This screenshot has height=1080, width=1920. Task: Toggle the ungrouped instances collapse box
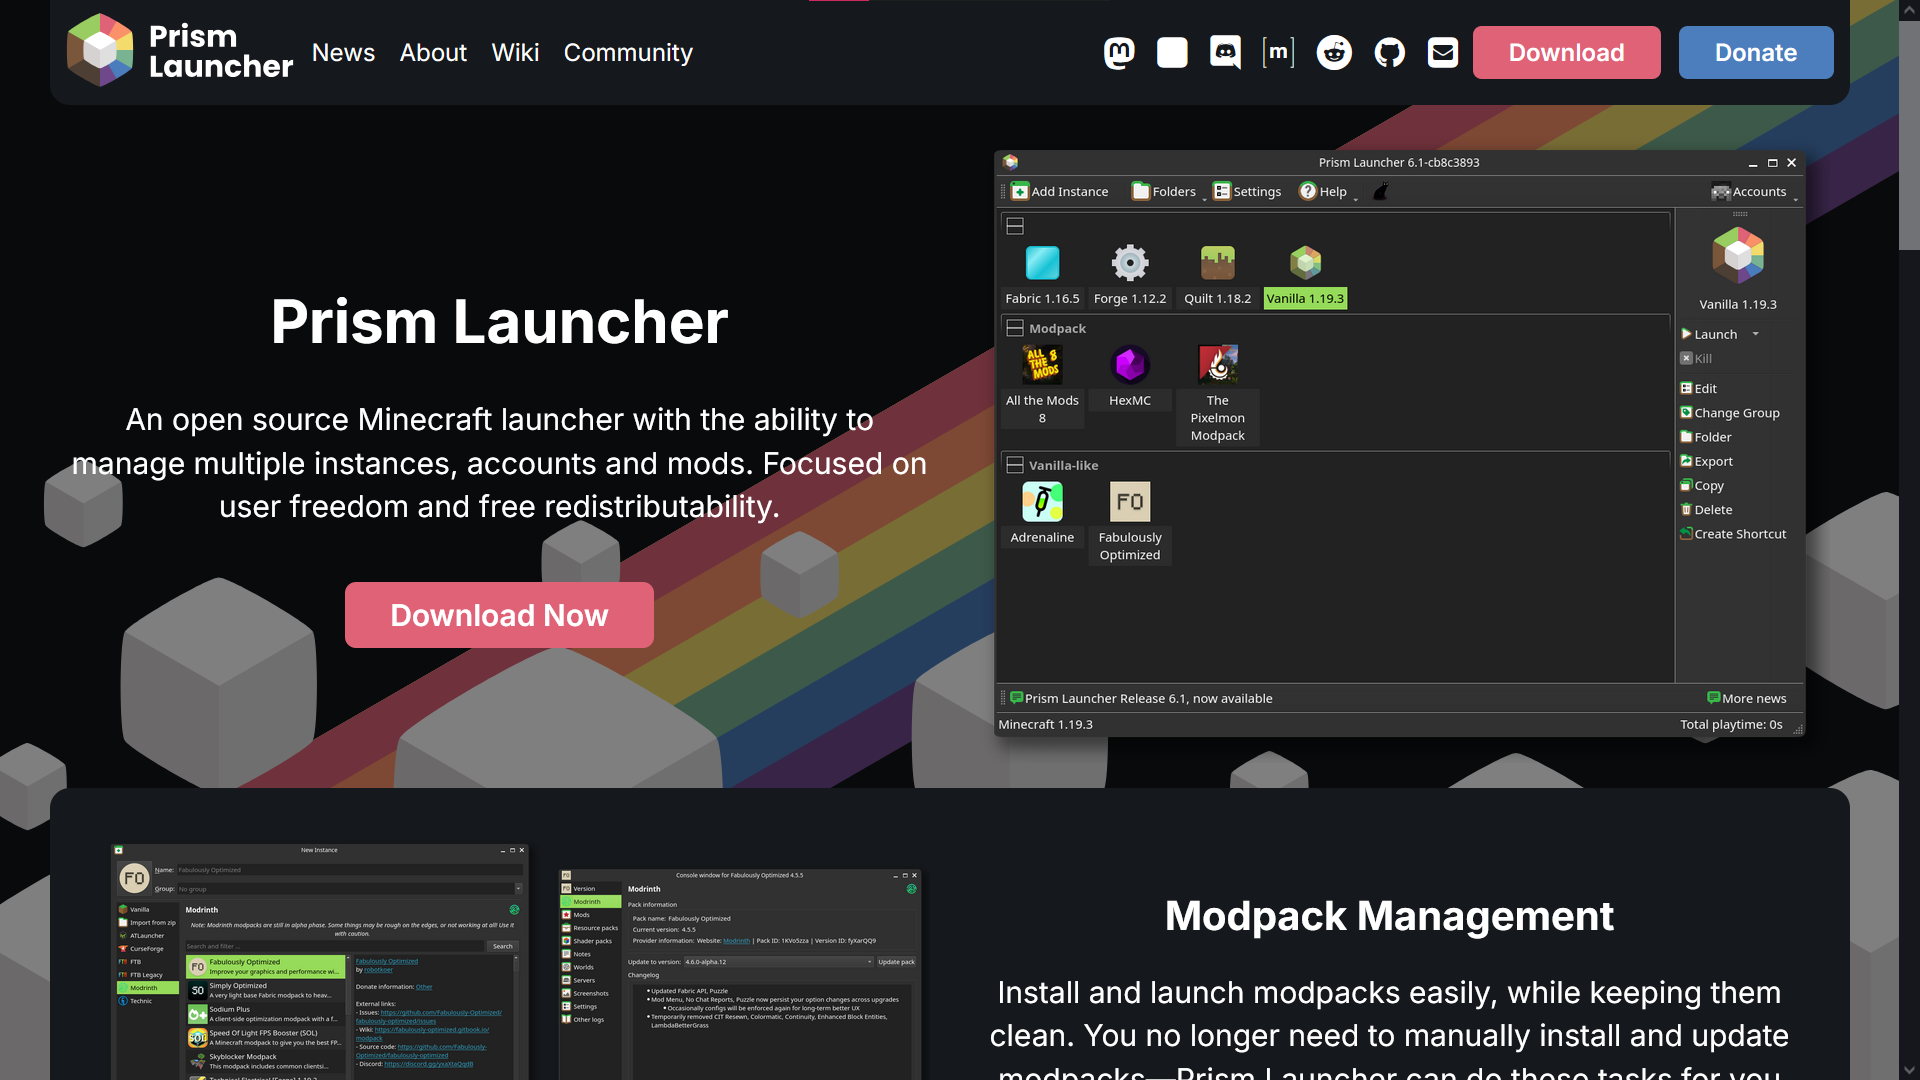pyautogui.click(x=1015, y=226)
